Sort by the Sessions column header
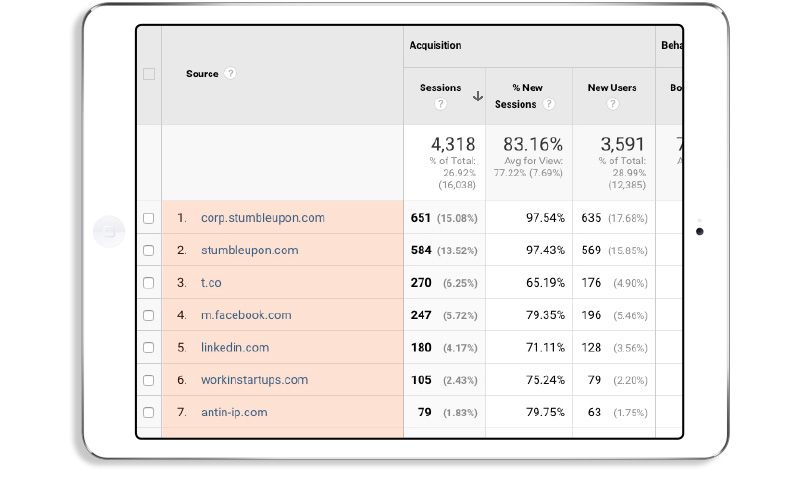This screenshot has width=800, height=480. 440,88
